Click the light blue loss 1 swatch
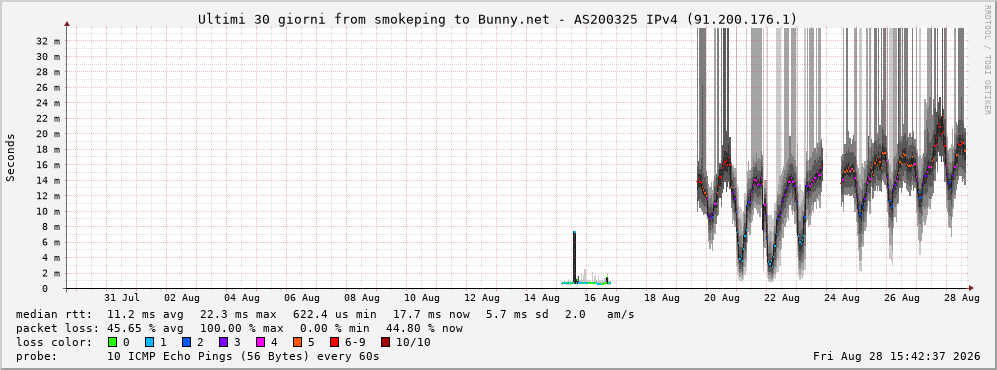The width and height of the screenshot is (997, 370). click(x=149, y=342)
